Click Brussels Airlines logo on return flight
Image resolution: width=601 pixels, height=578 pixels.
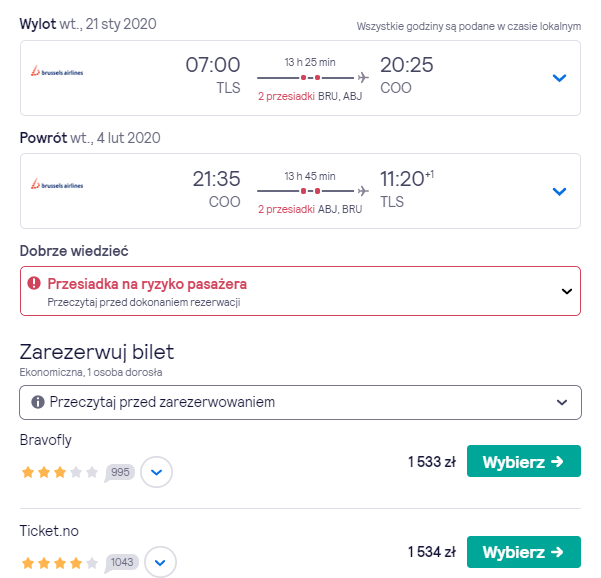57,184
